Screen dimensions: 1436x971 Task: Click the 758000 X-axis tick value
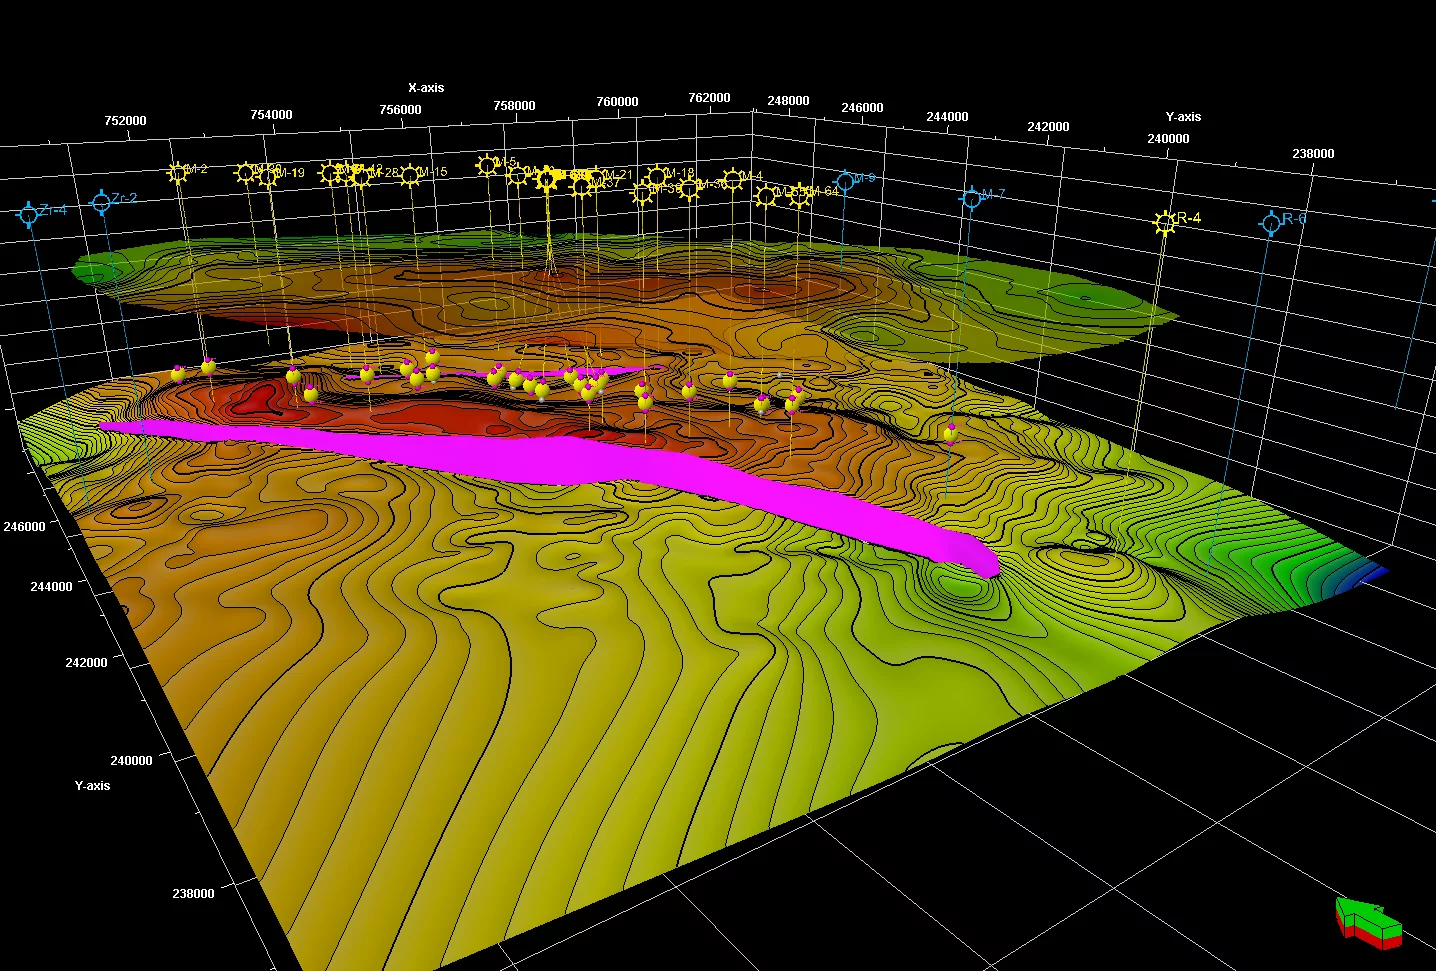[514, 106]
